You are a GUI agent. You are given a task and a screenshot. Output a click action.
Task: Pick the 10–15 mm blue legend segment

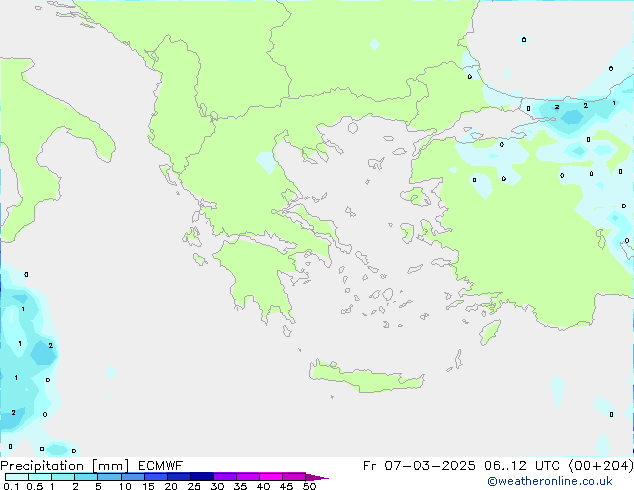pyautogui.click(x=132, y=477)
